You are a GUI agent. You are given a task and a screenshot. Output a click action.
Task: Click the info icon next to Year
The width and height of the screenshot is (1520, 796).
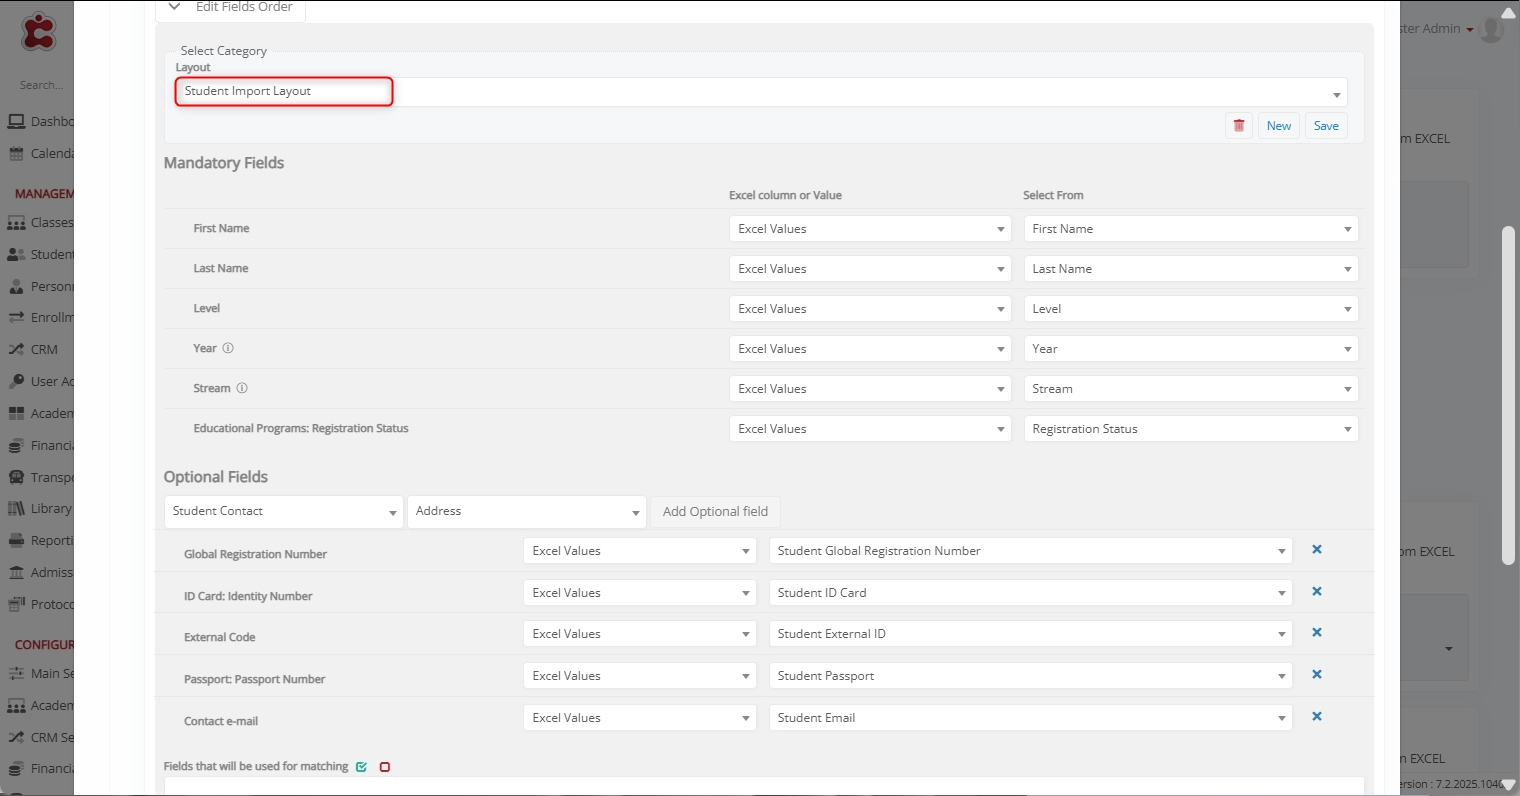pos(228,349)
